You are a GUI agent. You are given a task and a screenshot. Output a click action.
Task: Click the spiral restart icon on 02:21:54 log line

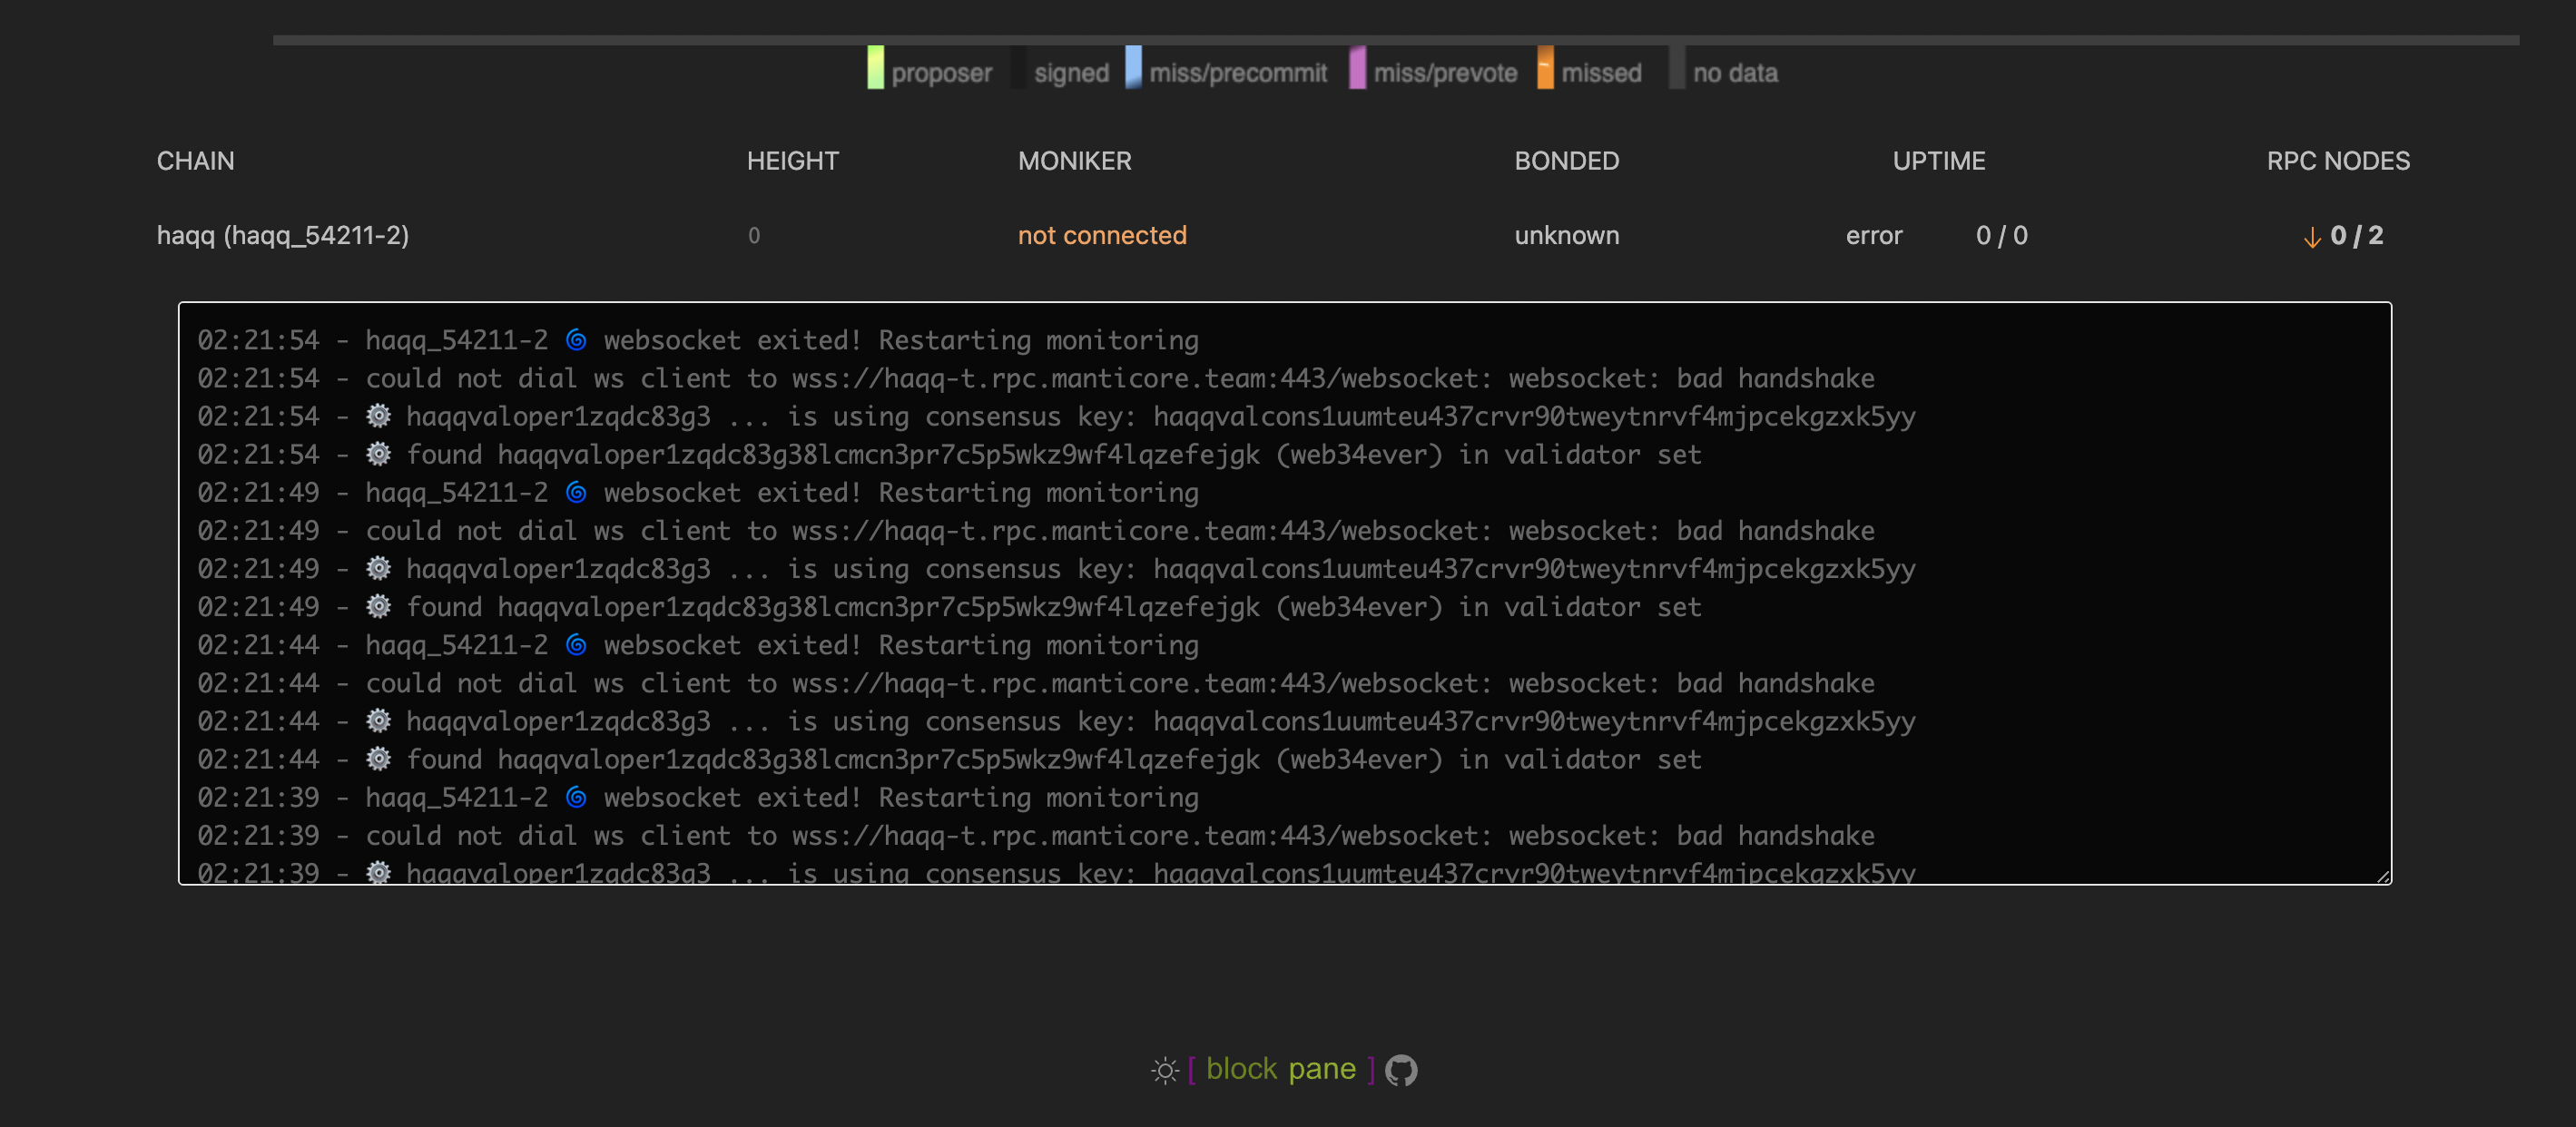[x=577, y=339]
